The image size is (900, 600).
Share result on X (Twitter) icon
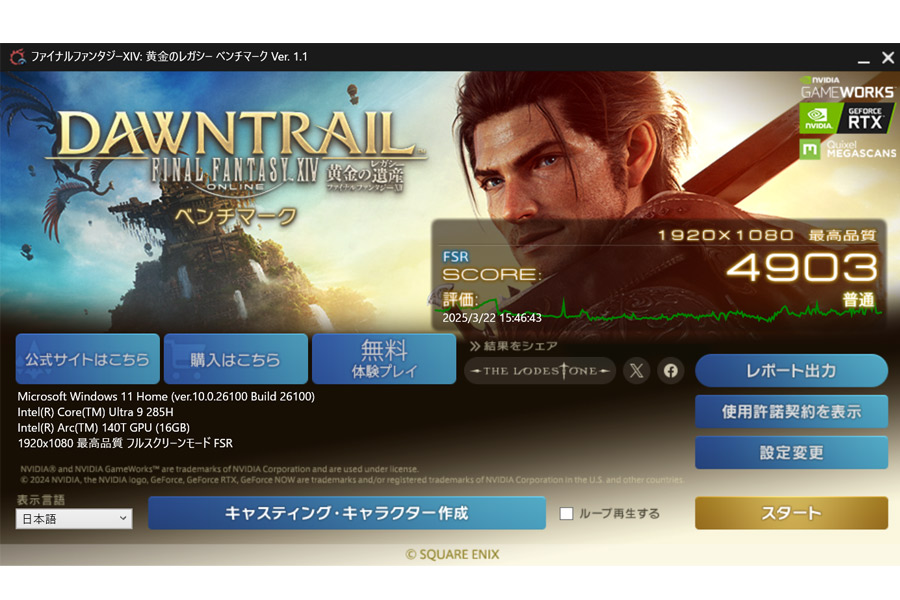pos(636,371)
